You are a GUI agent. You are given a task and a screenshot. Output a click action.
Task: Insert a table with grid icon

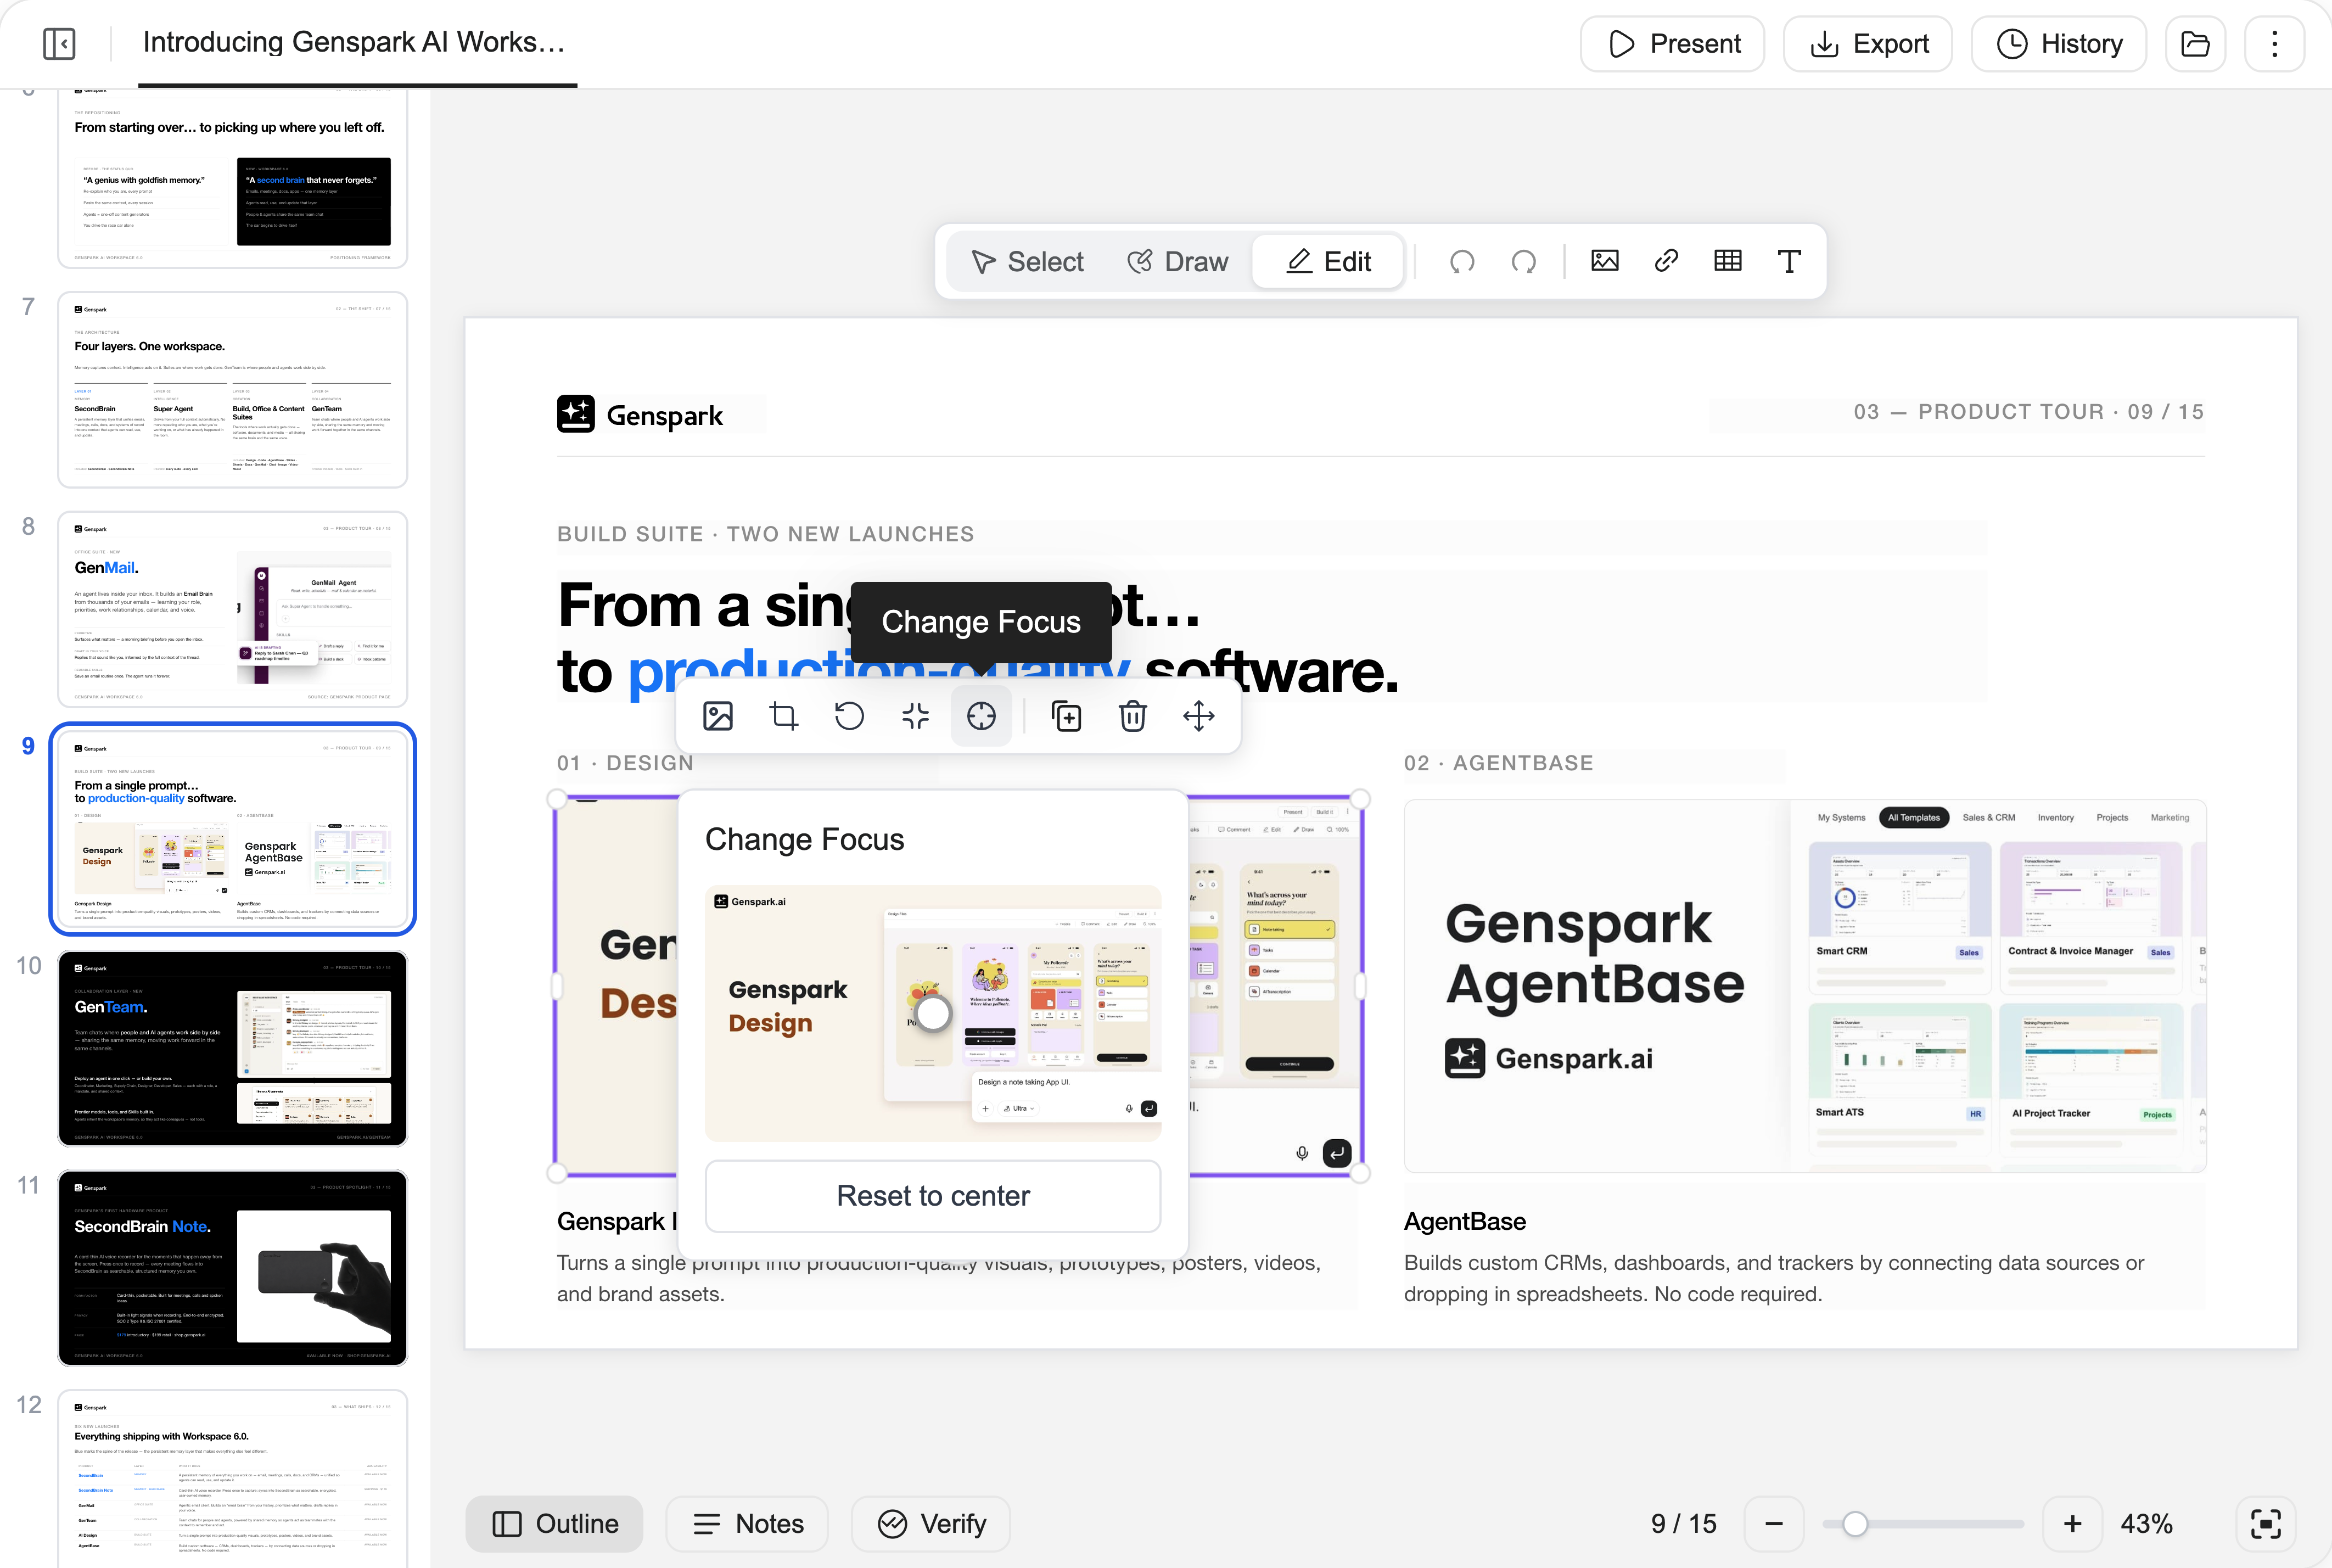[1728, 261]
